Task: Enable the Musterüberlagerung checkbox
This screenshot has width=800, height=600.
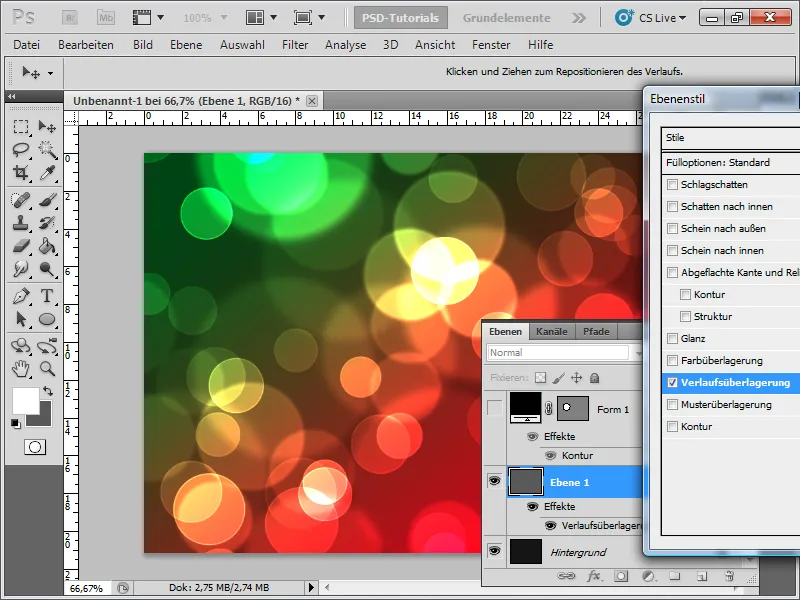Action: click(672, 404)
